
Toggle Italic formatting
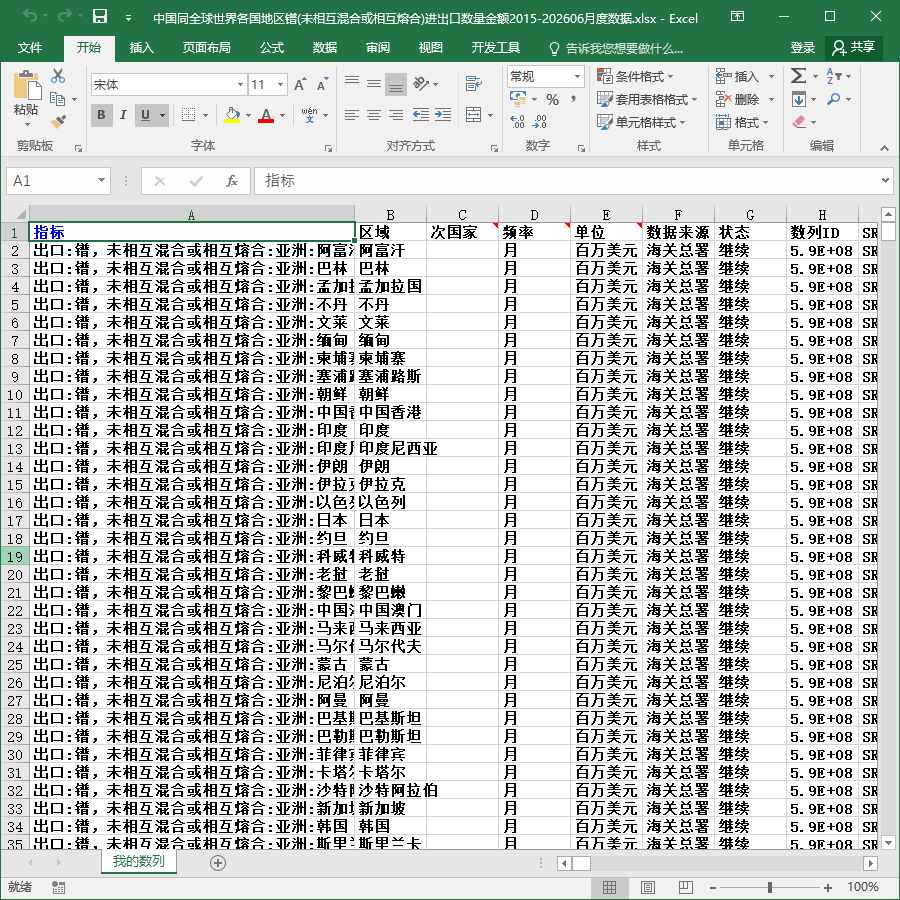[123, 115]
